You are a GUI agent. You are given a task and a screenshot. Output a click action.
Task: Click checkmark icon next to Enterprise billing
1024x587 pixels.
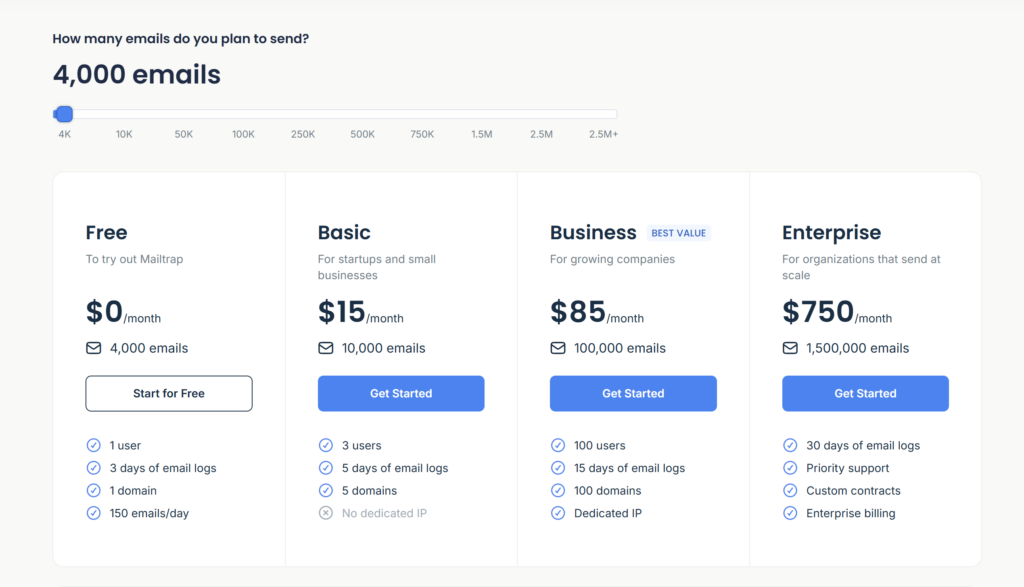[x=790, y=513]
